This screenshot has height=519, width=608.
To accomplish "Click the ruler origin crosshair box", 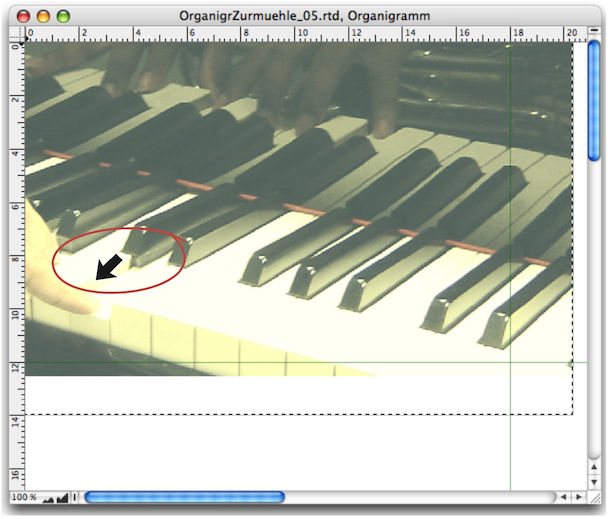I will pos(14,33).
